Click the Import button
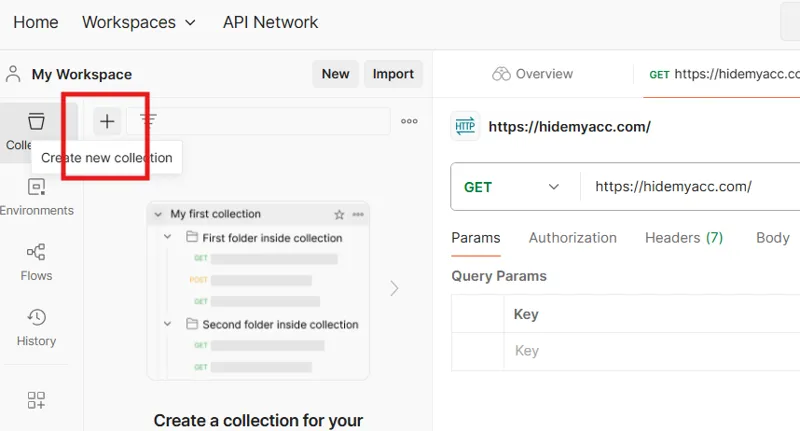The image size is (800, 431). click(393, 74)
